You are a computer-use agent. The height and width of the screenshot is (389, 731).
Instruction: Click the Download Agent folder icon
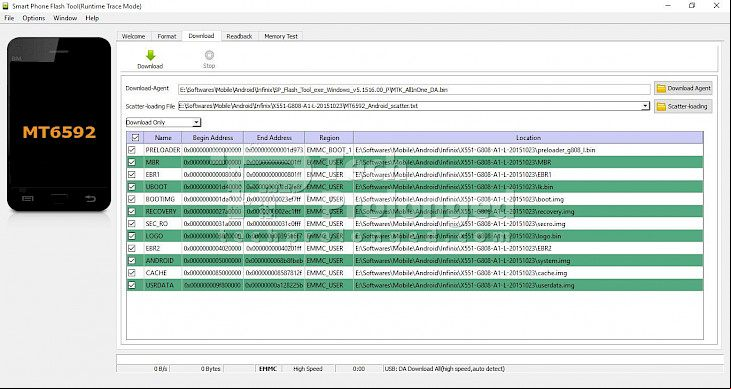[x=661, y=88]
